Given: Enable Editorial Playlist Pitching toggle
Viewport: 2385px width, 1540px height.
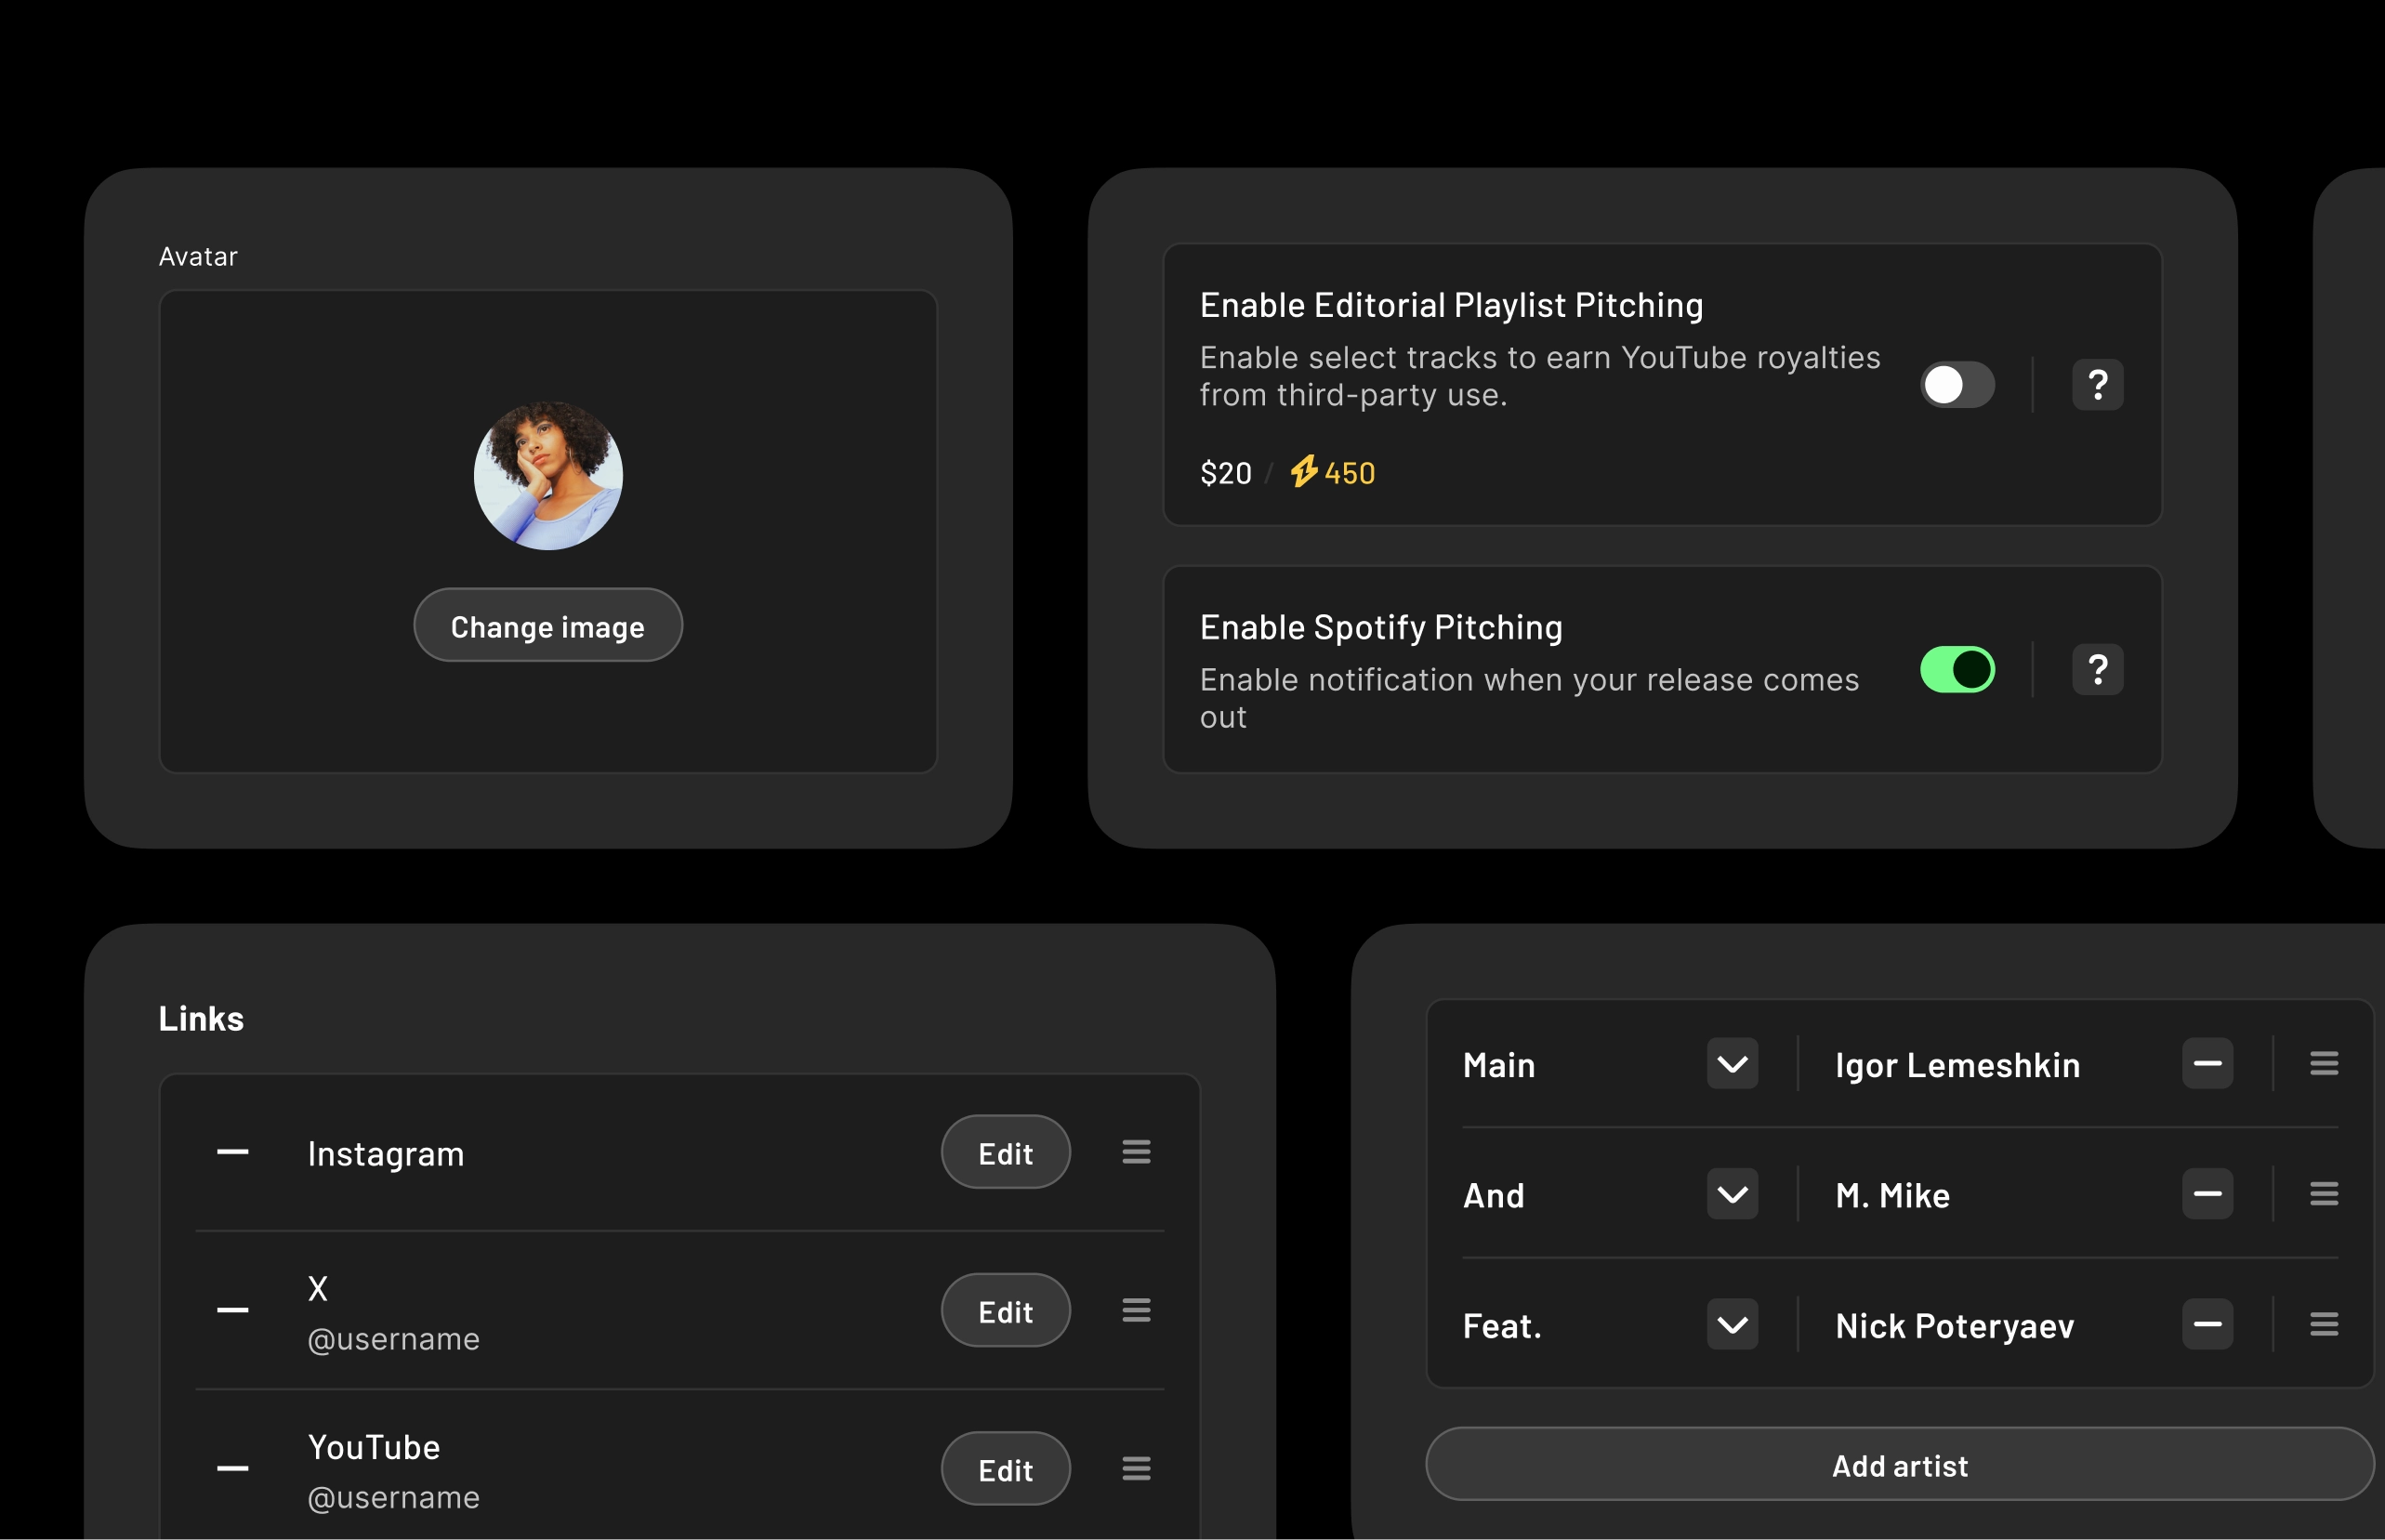Looking at the screenshot, I should click(1957, 385).
